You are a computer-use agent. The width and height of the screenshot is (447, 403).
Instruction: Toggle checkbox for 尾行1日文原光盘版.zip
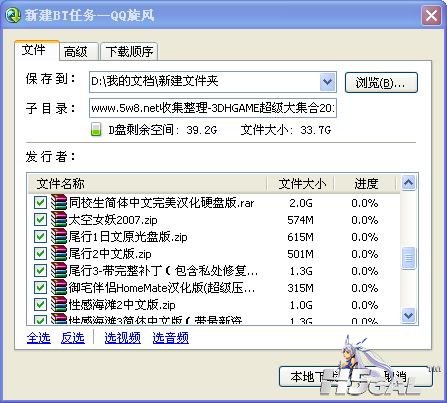tap(40, 236)
